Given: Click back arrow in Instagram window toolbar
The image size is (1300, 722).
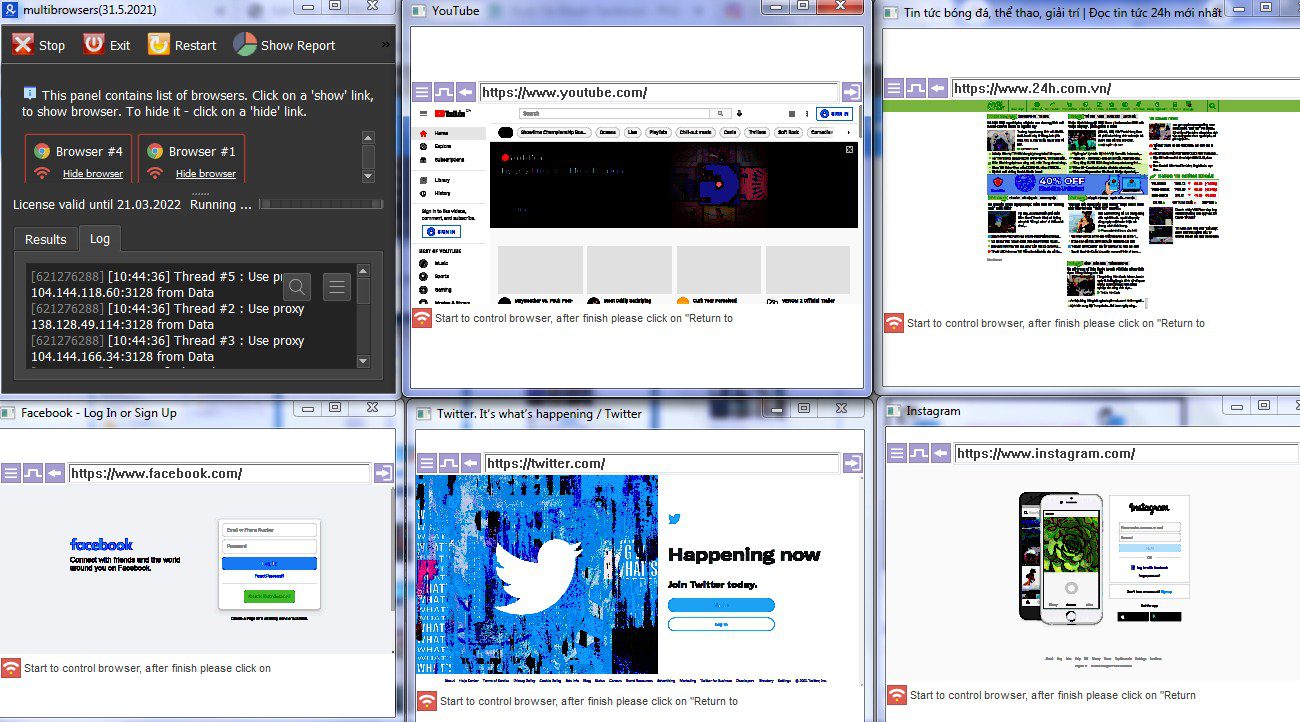Looking at the screenshot, I should tap(939, 453).
